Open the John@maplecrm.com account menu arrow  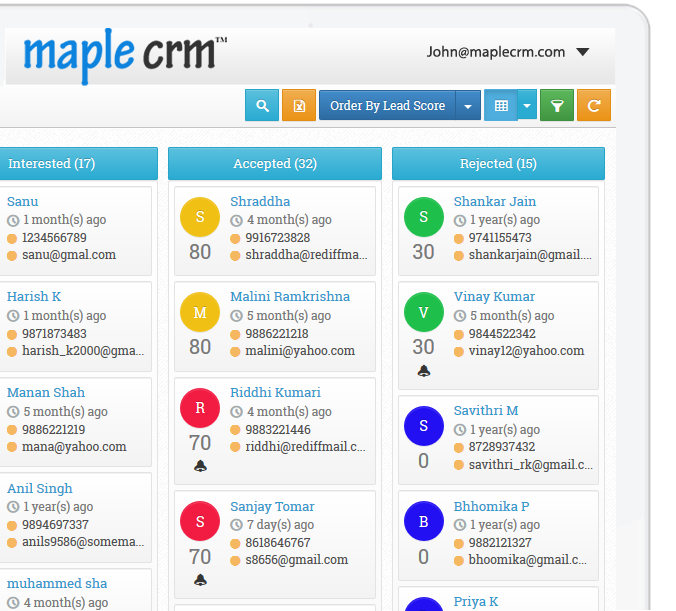pyautogui.click(x=582, y=52)
